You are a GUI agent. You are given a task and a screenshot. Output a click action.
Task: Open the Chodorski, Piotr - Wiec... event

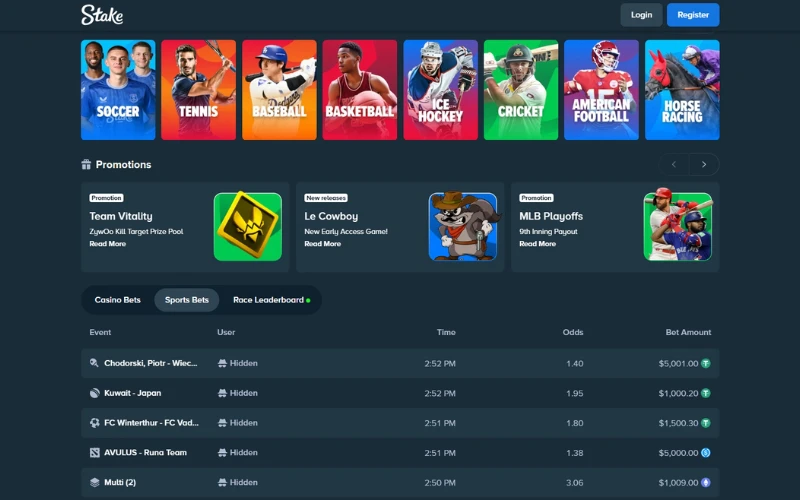[x=151, y=363]
